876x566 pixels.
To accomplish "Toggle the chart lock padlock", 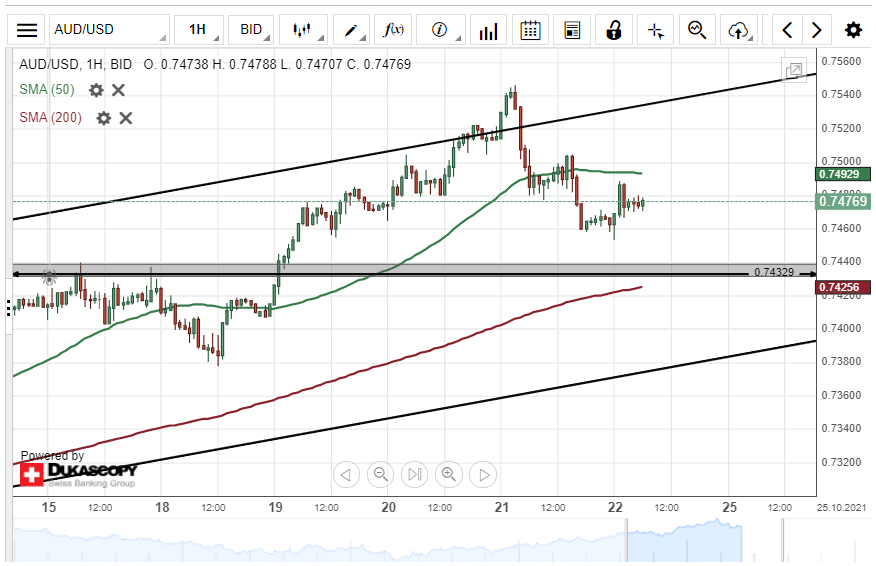I will tap(613, 30).
